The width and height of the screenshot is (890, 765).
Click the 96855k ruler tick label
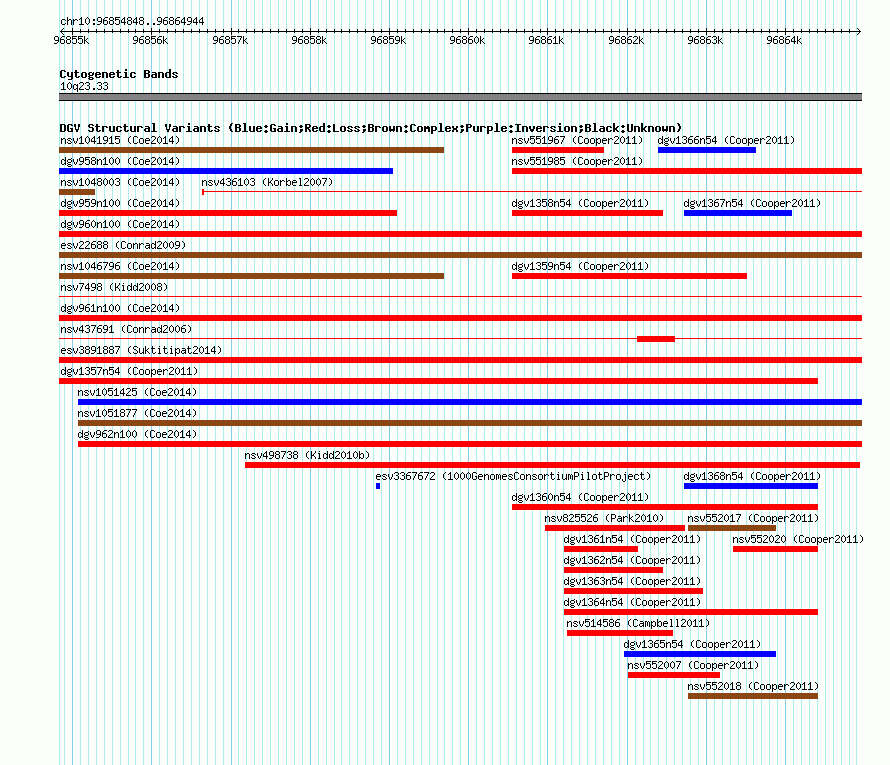coord(71,40)
